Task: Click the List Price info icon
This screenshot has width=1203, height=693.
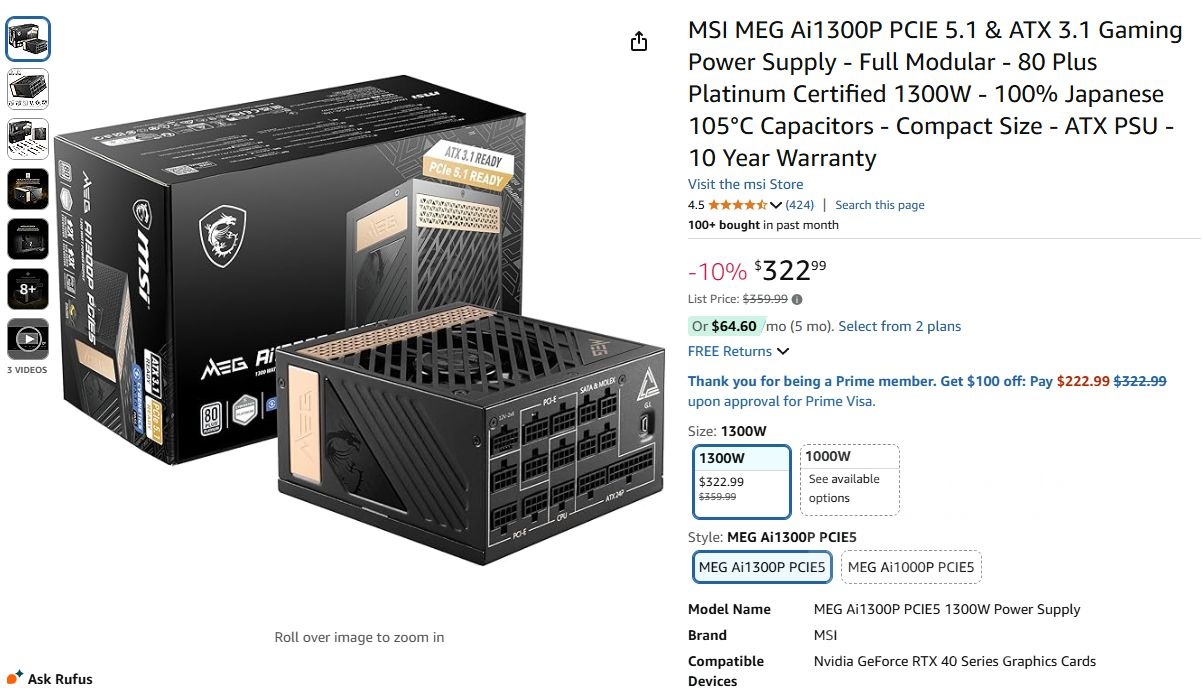Action: [797, 299]
